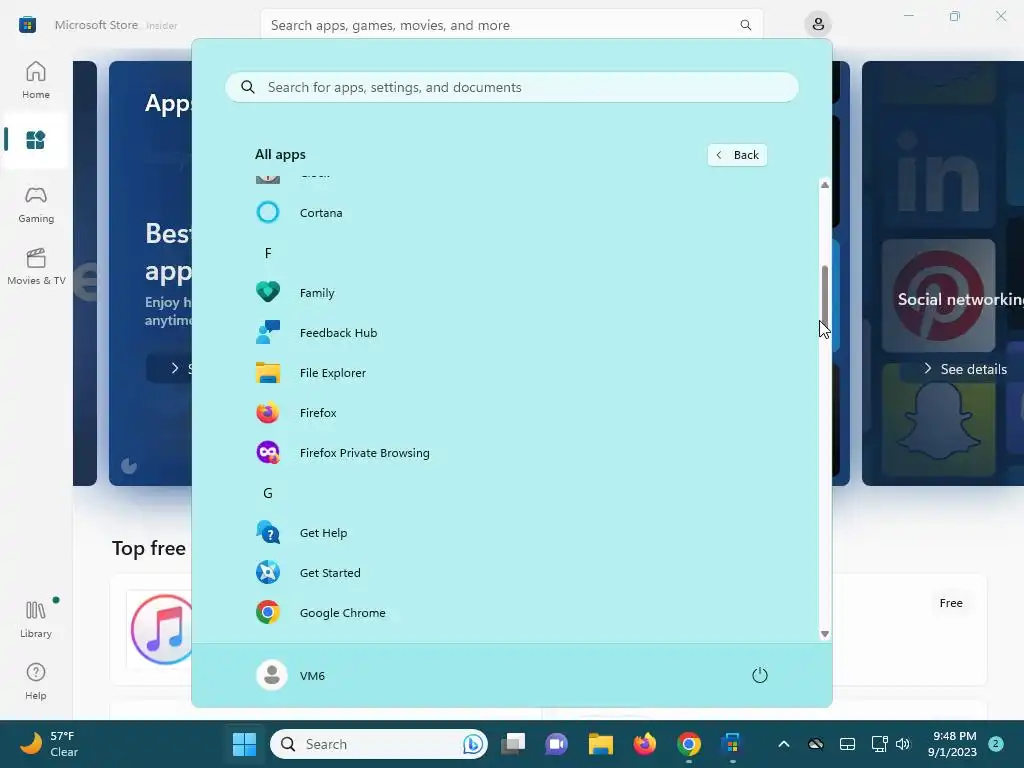Image resolution: width=1024 pixels, height=768 pixels.
Task: Open Gaming in Microsoft Store sidebar
Action: 36,204
